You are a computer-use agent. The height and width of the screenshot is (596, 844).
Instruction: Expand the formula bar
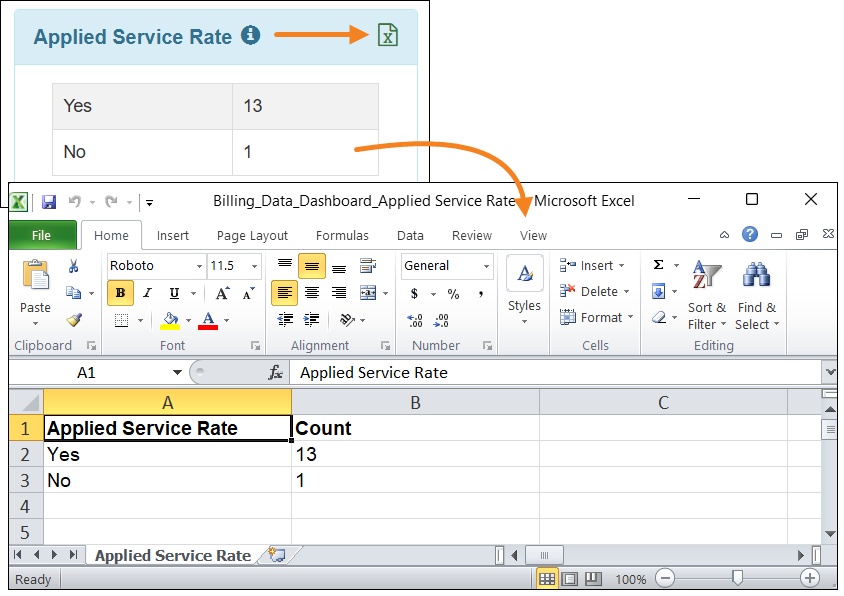(830, 372)
